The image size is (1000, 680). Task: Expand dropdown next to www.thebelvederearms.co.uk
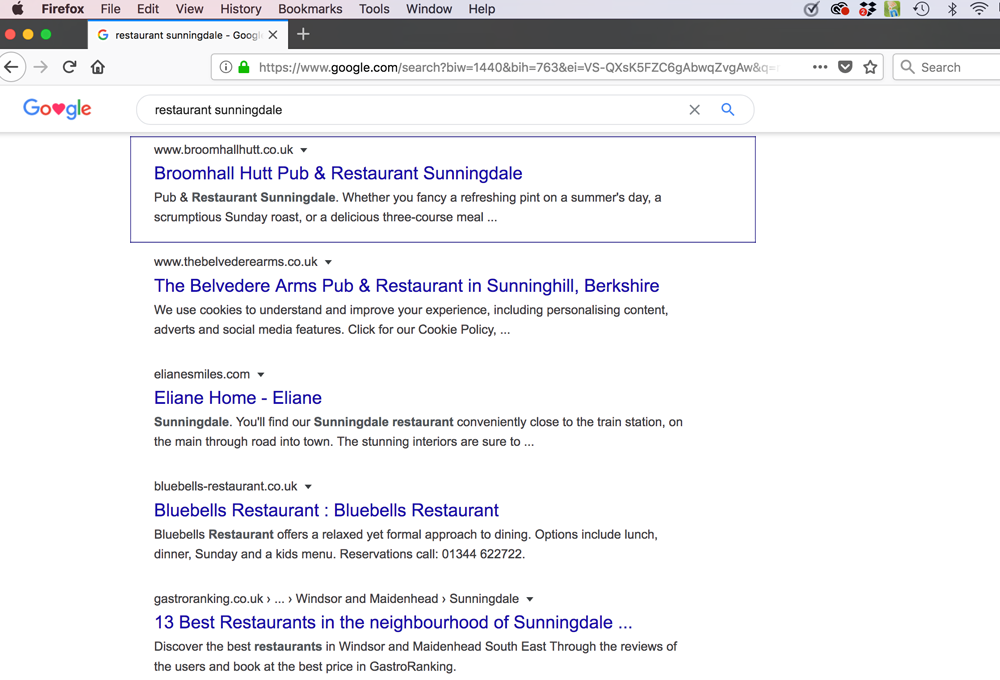328,262
